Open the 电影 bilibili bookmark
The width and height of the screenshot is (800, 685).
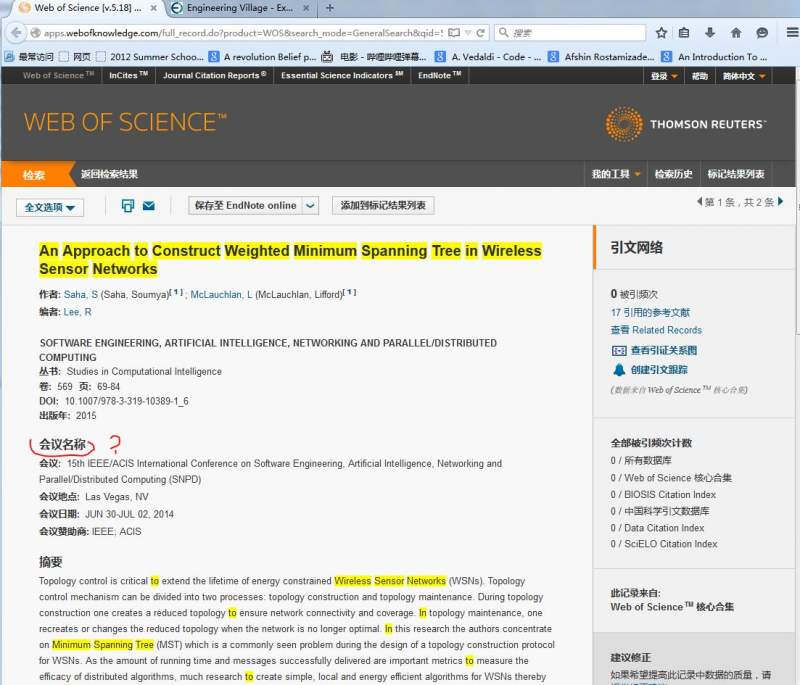(x=374, y=57)
